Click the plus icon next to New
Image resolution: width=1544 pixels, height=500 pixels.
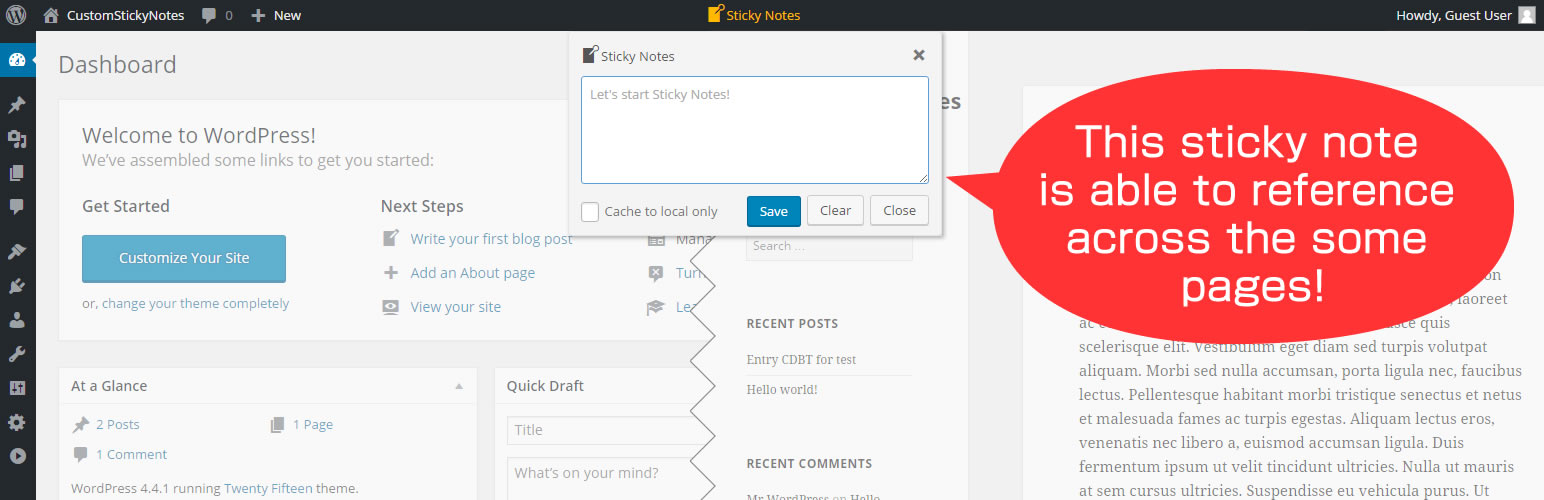point(258,15)
